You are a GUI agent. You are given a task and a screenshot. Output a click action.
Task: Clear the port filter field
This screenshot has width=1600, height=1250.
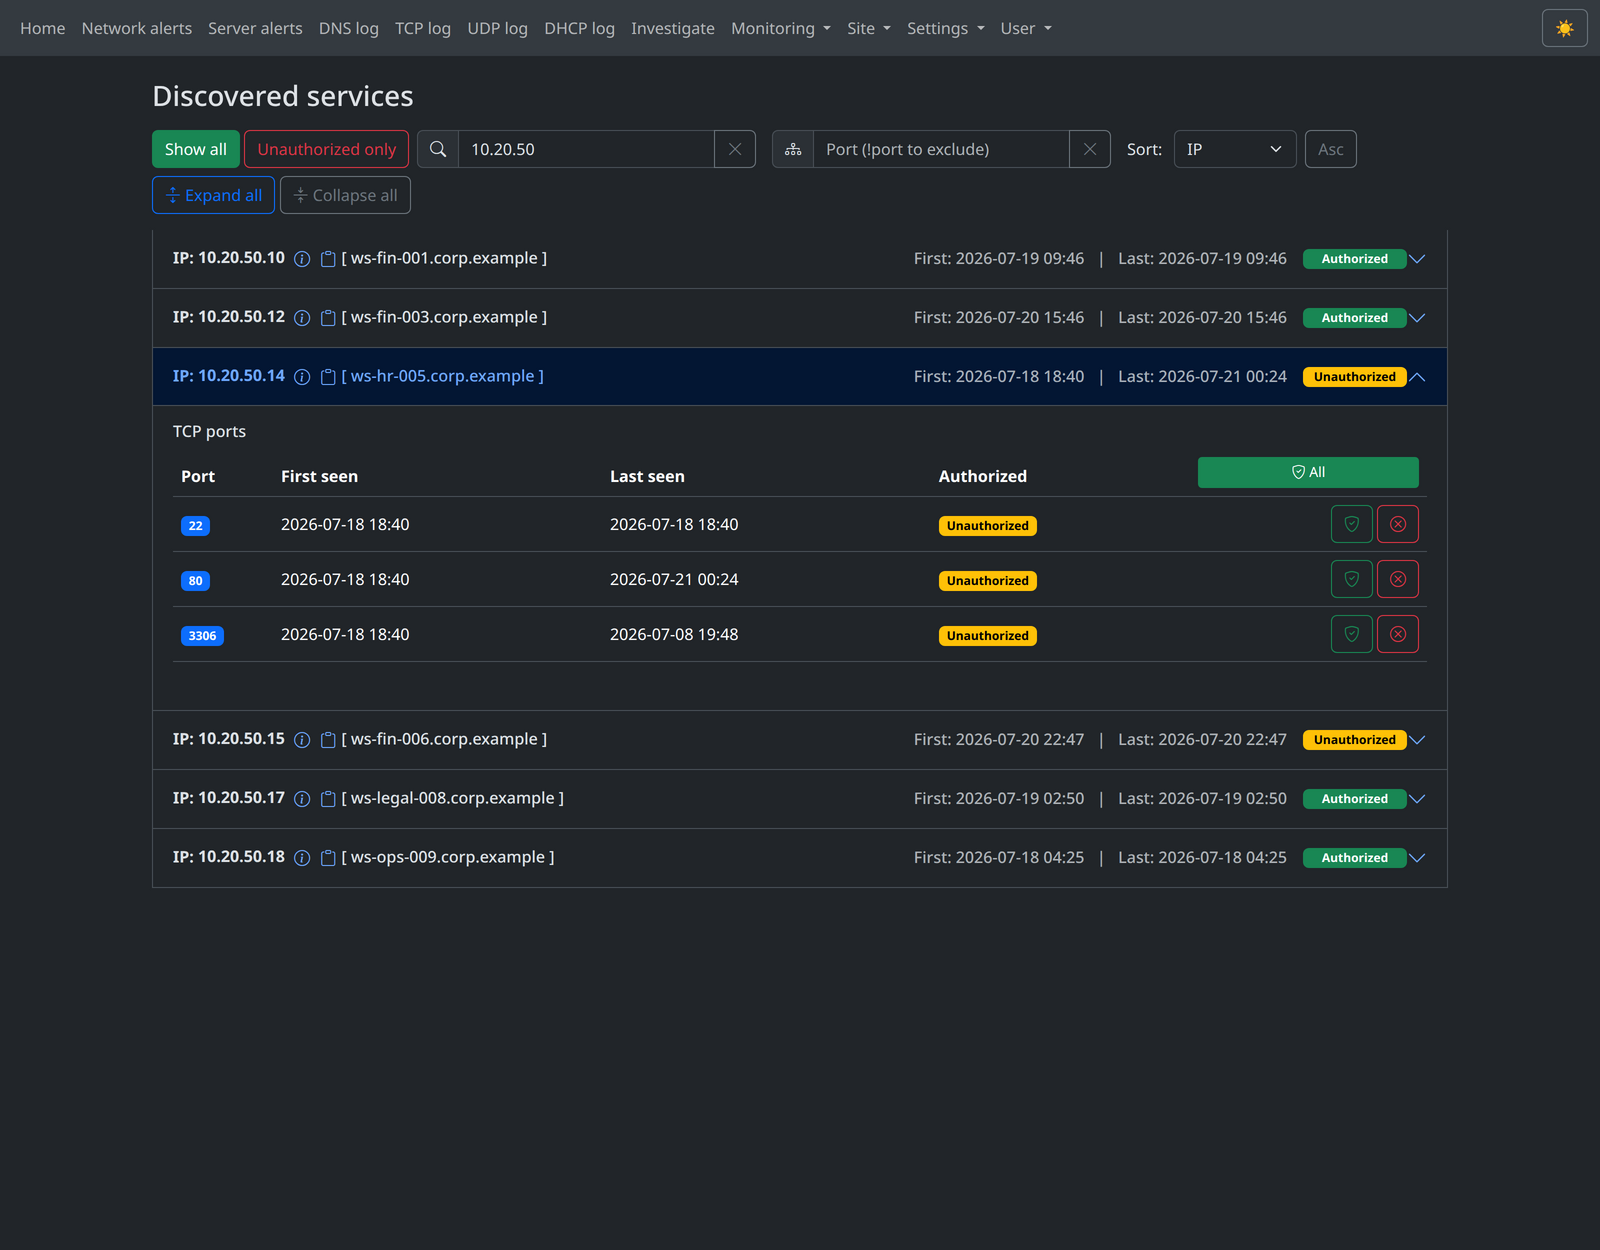click(x=1090, y=149)
